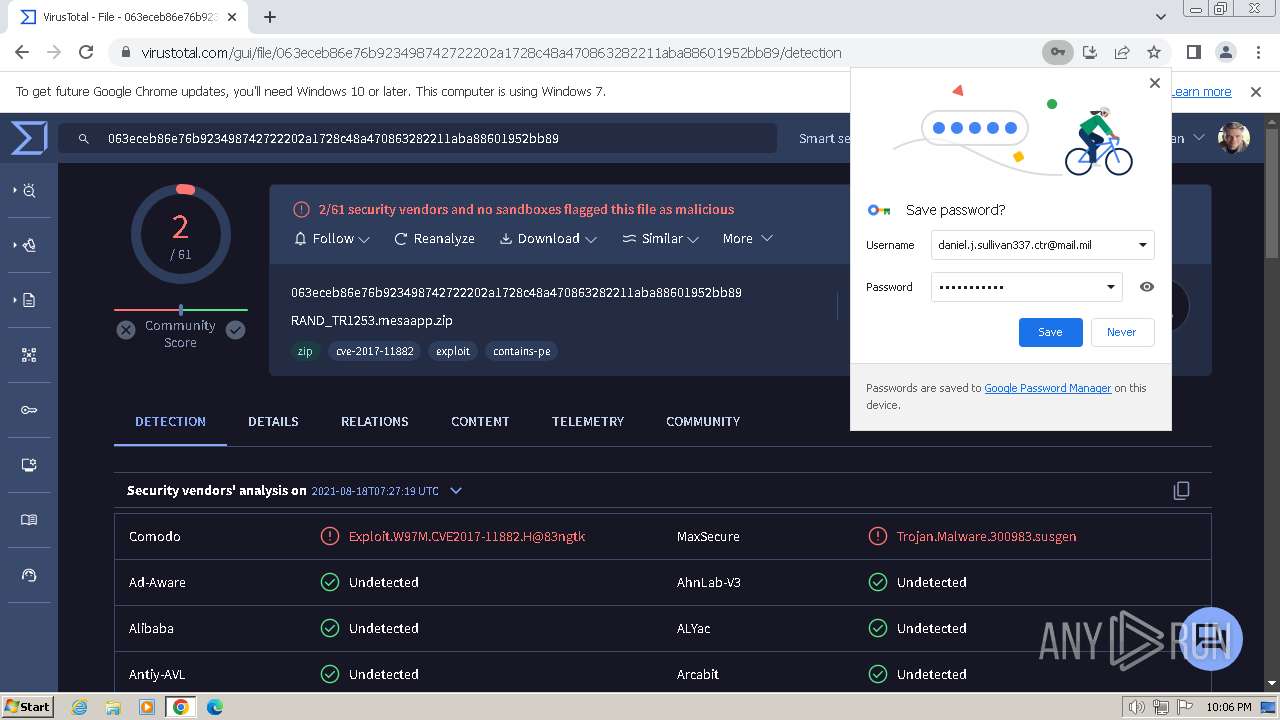Open the Download dropdown
This screenshot has width=1280, height=720.
pos(548,239)
